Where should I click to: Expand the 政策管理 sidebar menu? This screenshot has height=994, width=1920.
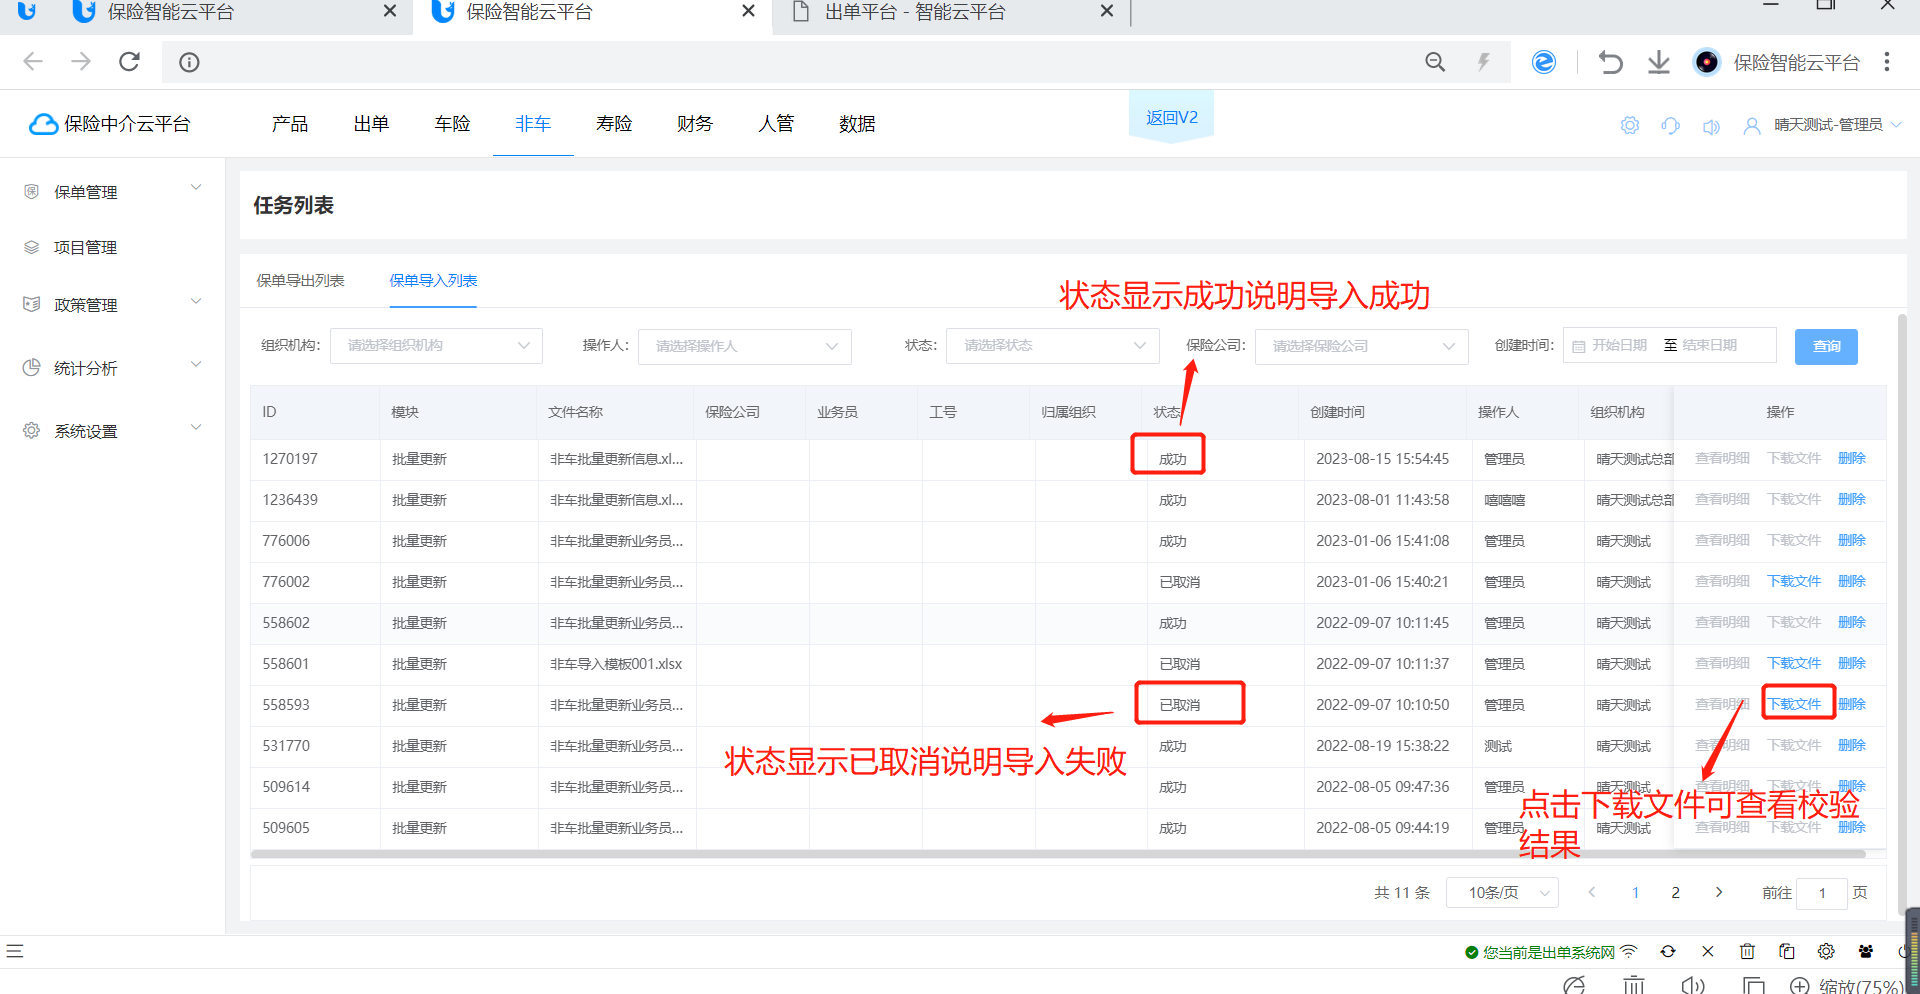click(x=113, y=304)
